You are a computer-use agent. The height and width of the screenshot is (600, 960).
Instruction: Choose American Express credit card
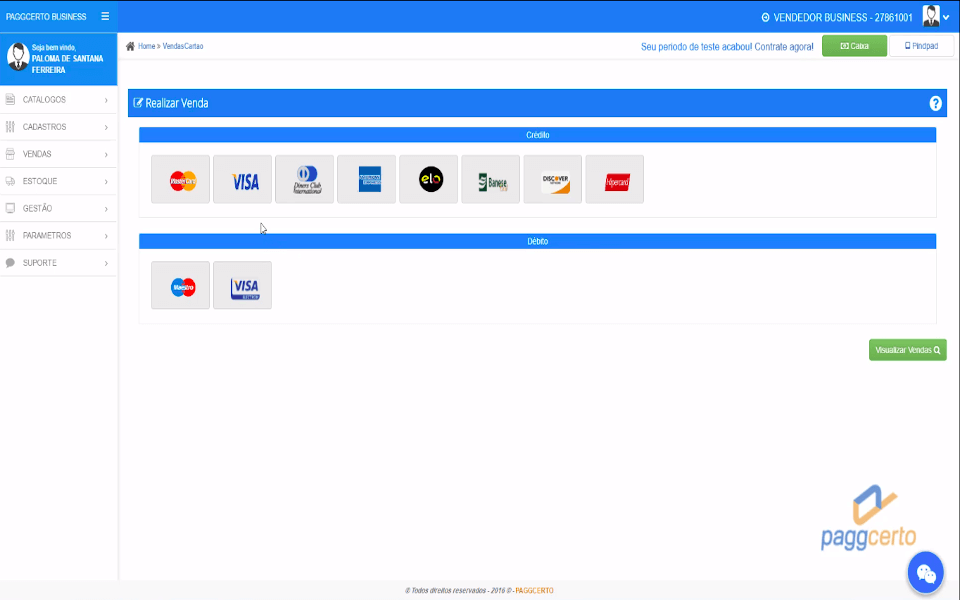coord(366,179)
